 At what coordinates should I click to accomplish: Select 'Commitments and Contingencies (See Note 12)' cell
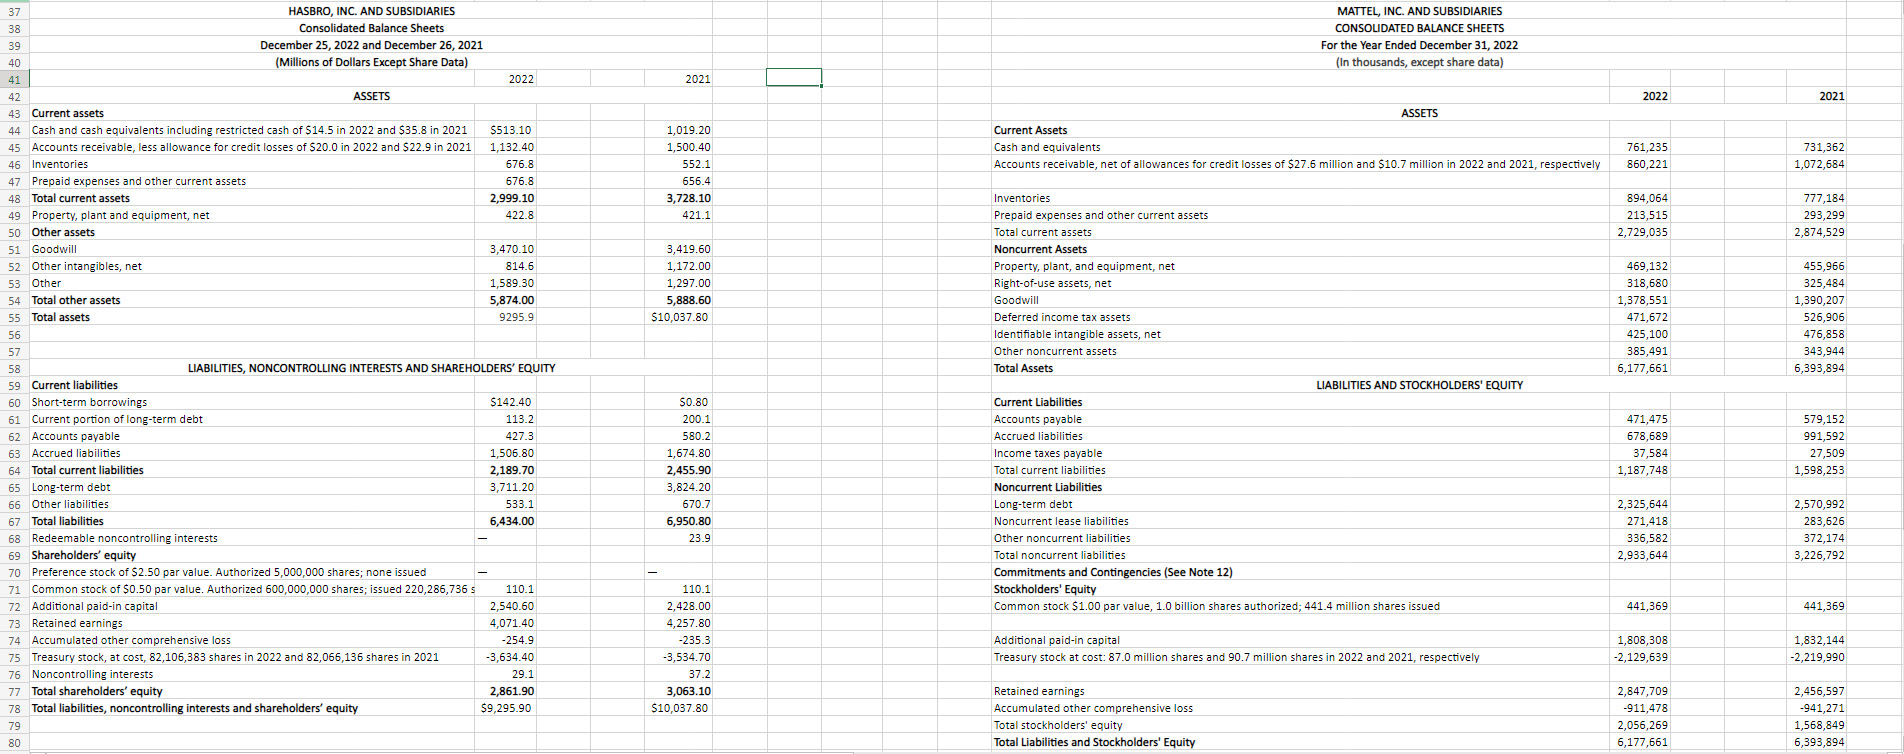(1113, 572)
